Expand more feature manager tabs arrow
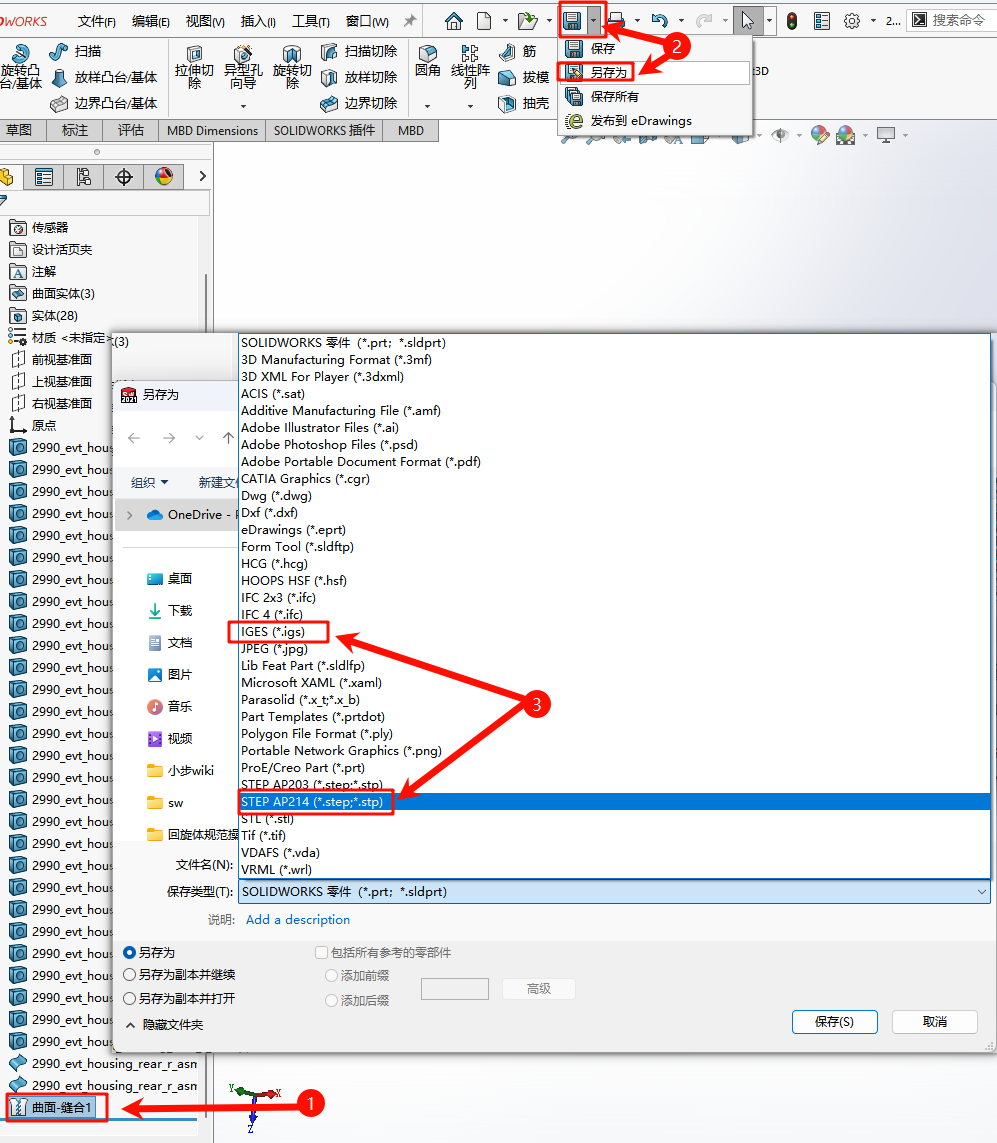The height and width of the screenshot is (1143, 997). pyautogui.click(x=203, y=176)
